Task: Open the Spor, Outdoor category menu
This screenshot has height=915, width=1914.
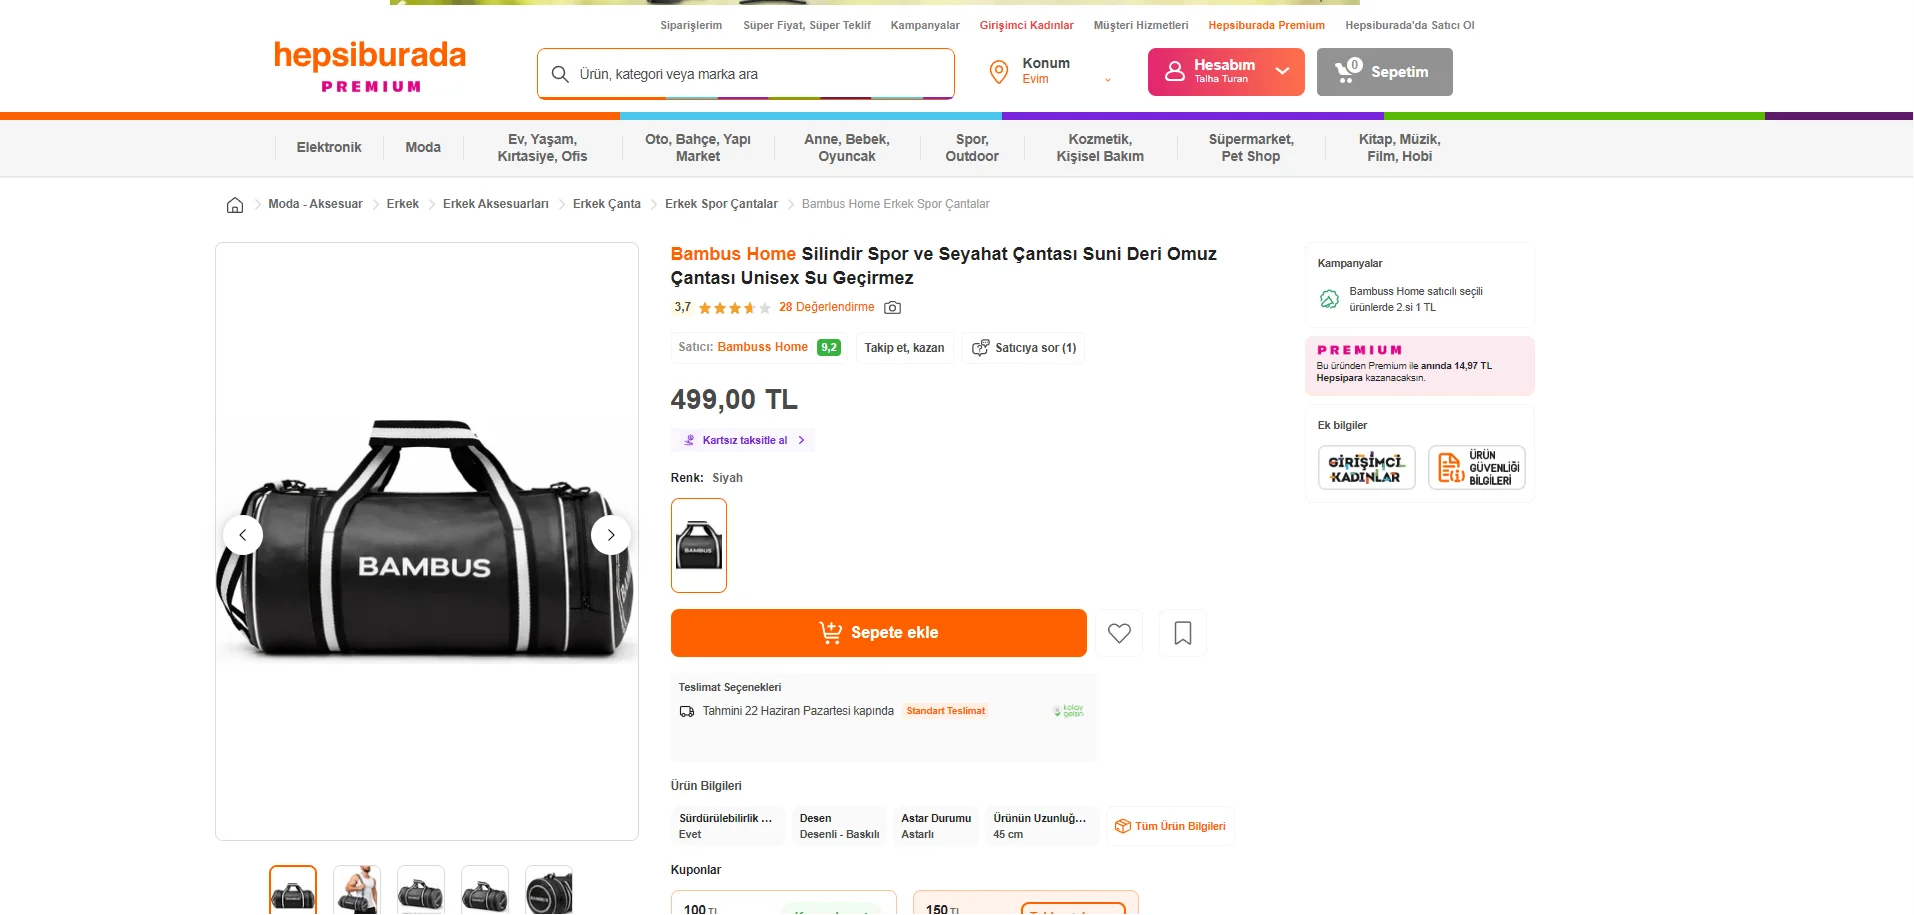Action: (x=972, y=148)
